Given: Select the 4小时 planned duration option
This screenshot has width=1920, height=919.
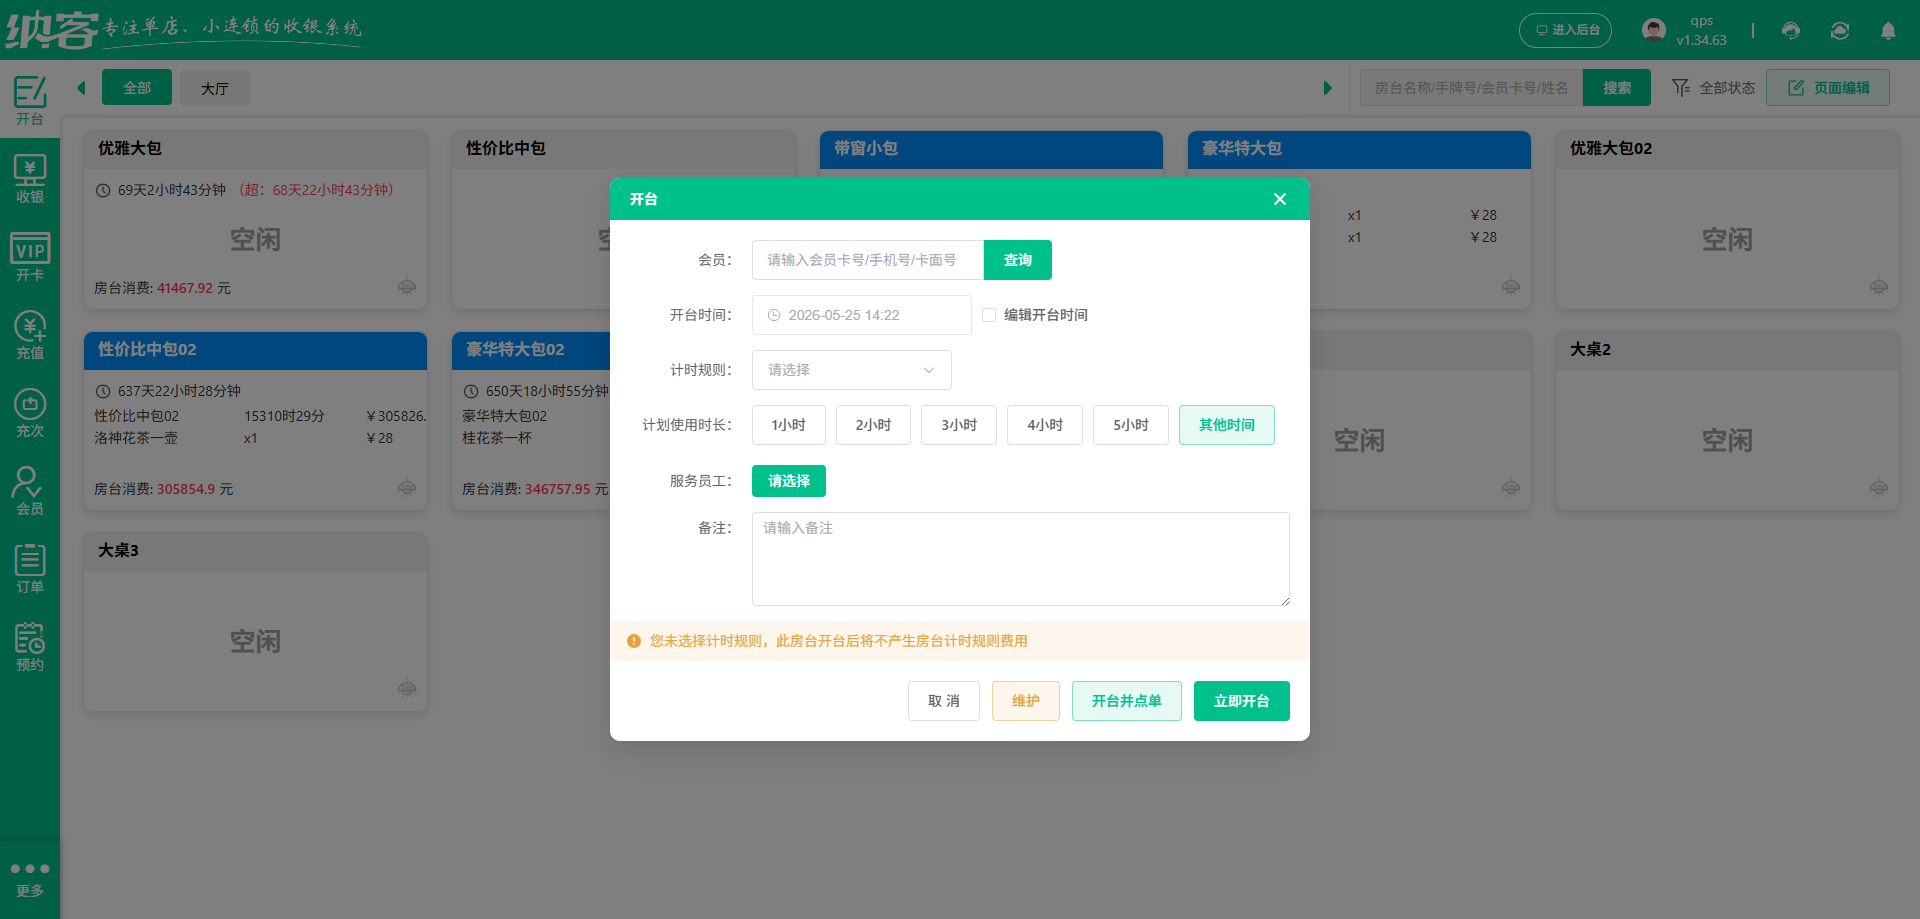Looking at the screenshot, I should pos(1045,425).
